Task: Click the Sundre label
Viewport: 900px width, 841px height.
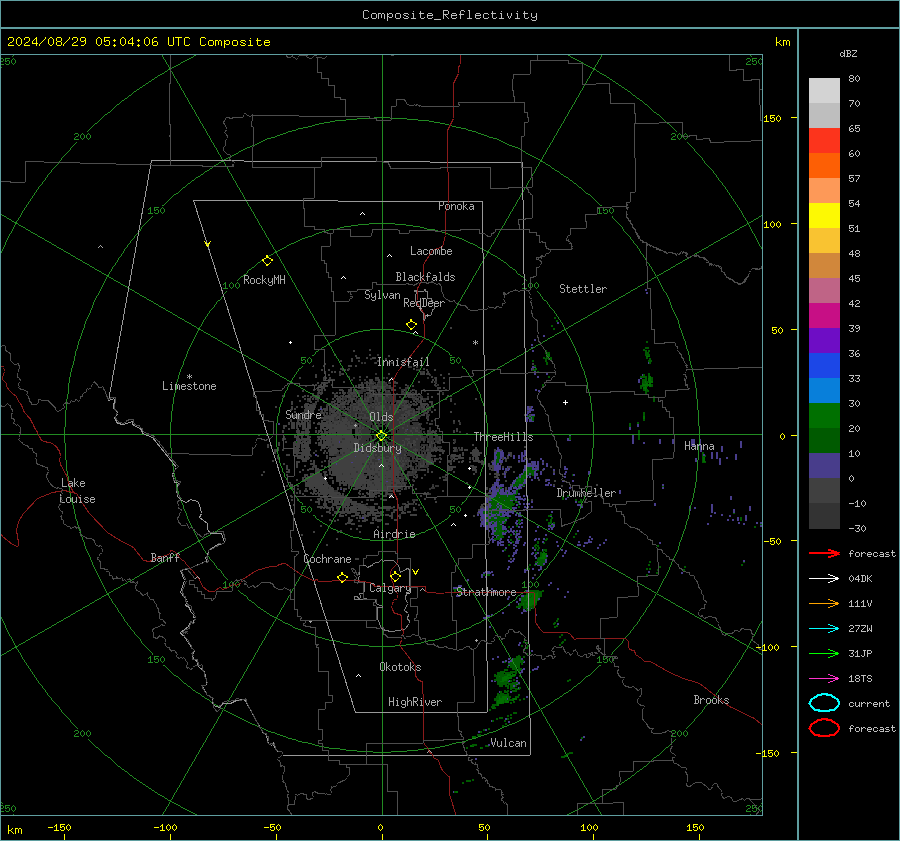Action: pyautogui.click(x=303, y=415)
